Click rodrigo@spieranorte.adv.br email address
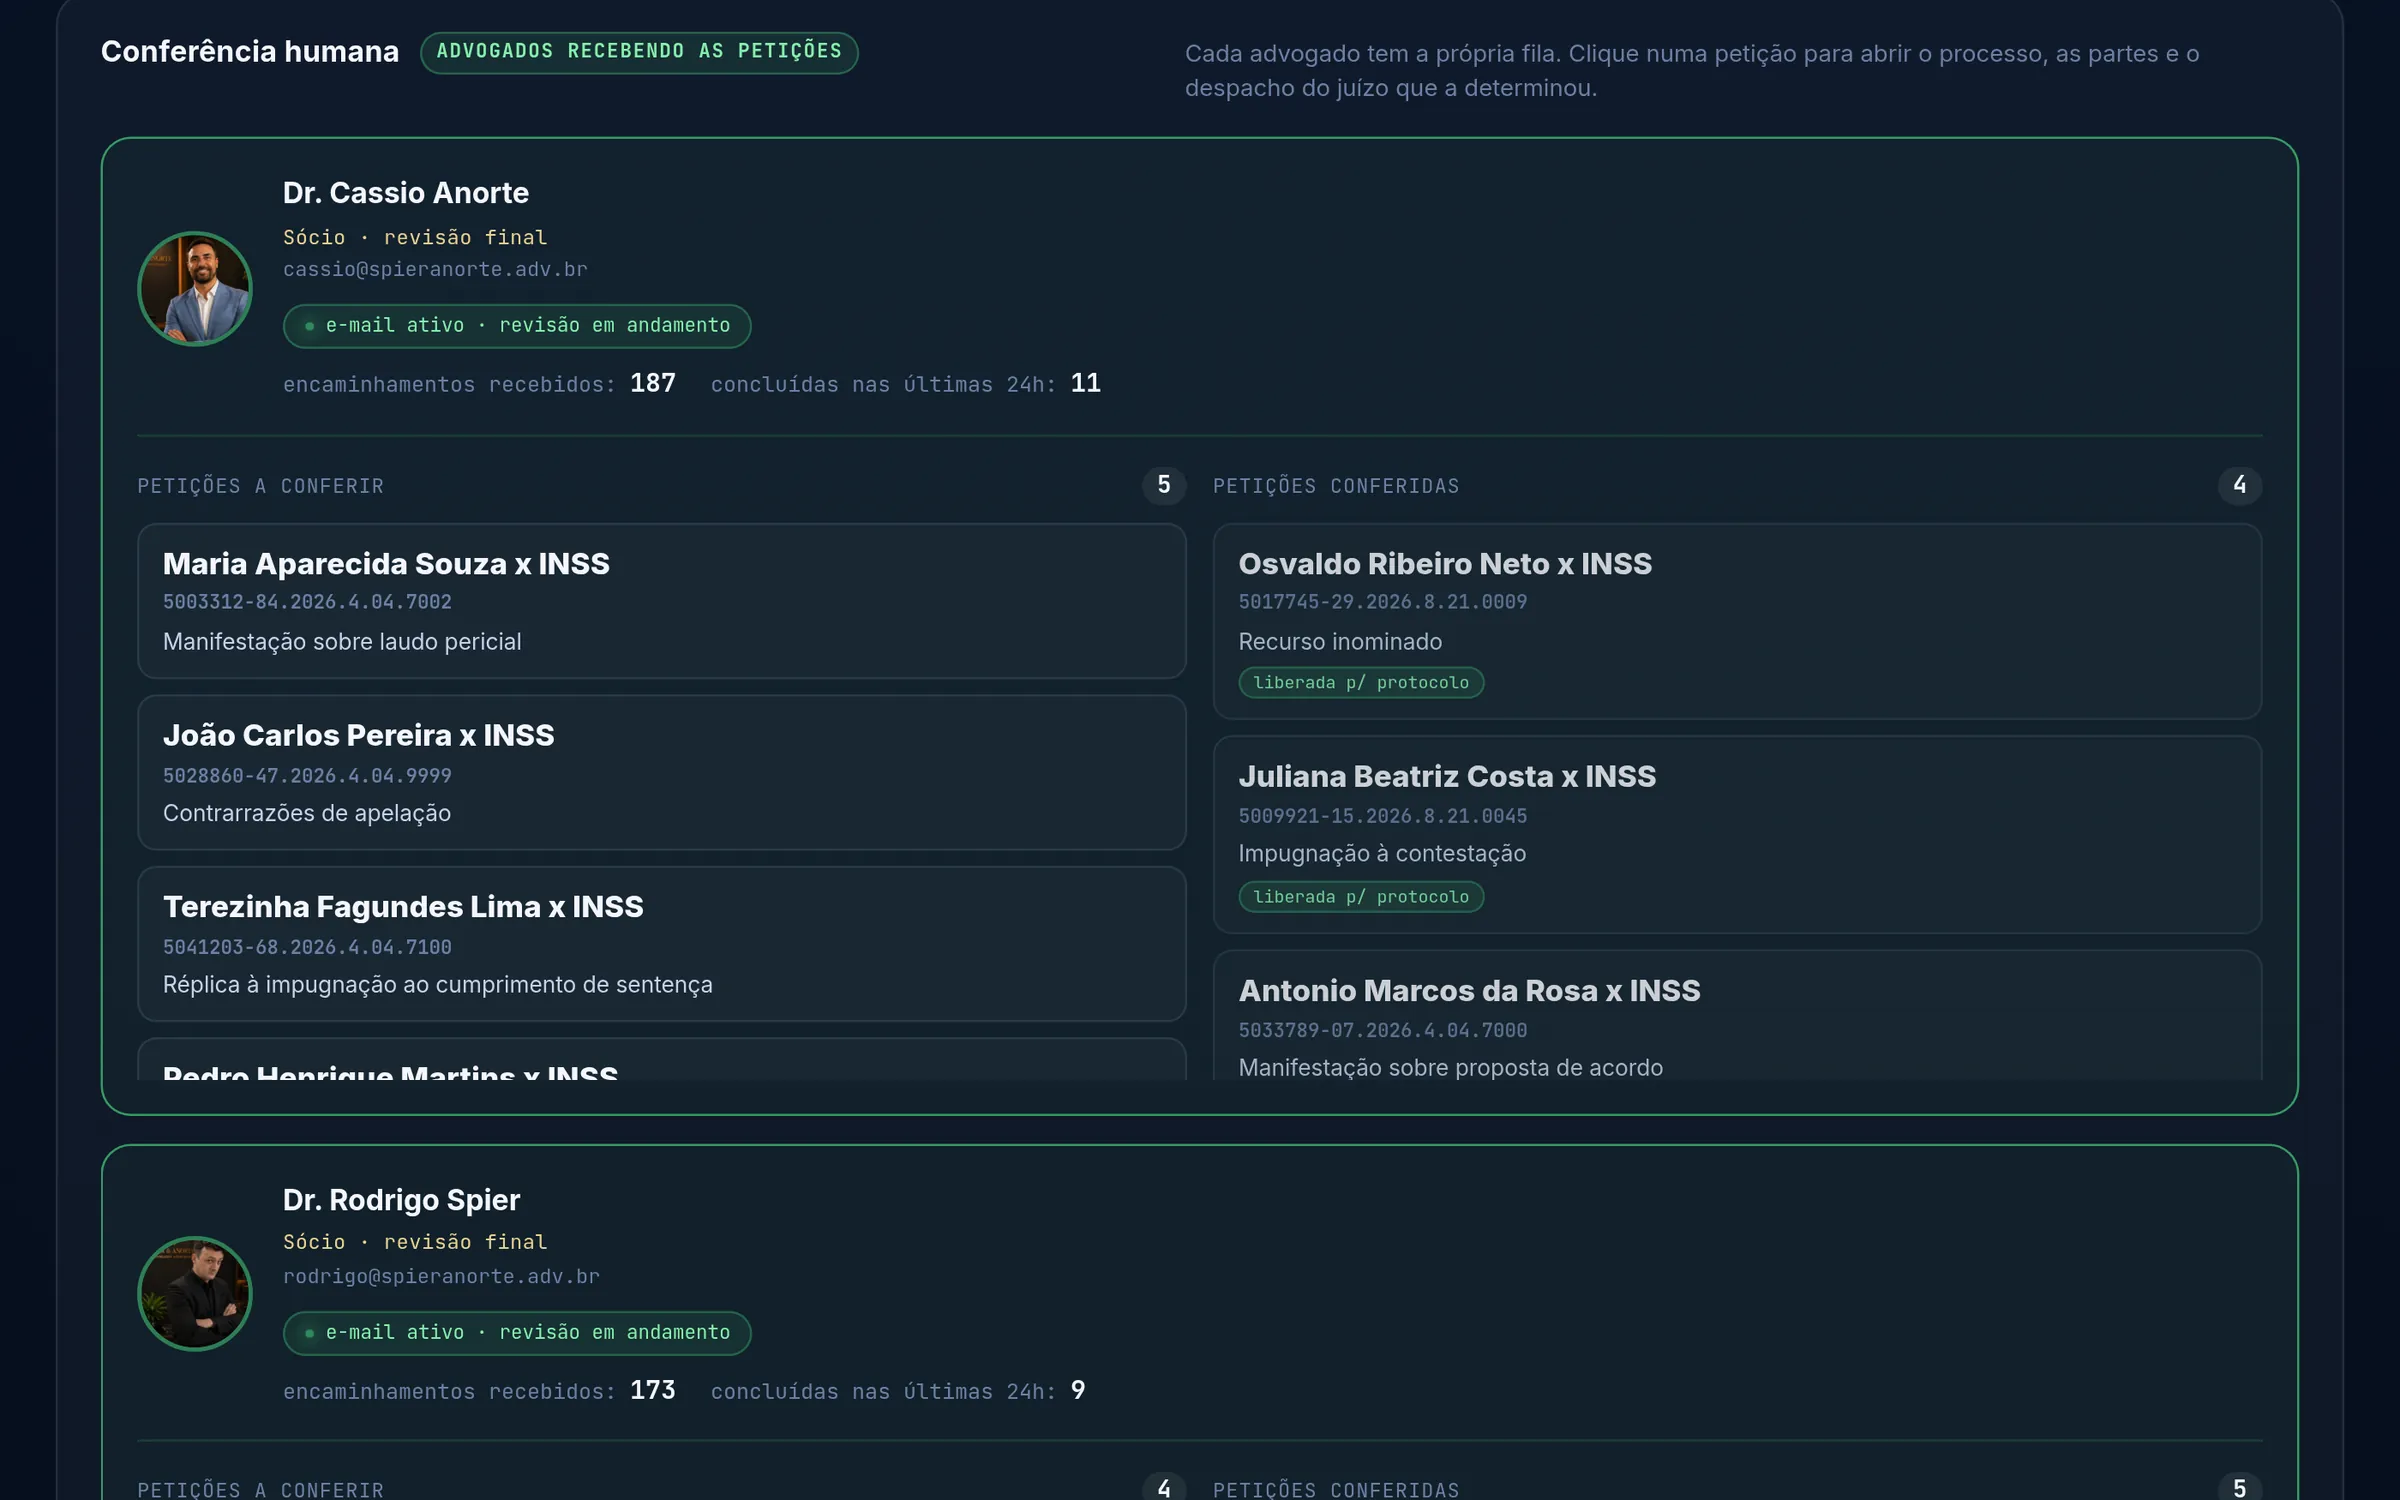Image resolution: width=2400 pixels, height=1500 pixels. click(x=441, y=1276)
